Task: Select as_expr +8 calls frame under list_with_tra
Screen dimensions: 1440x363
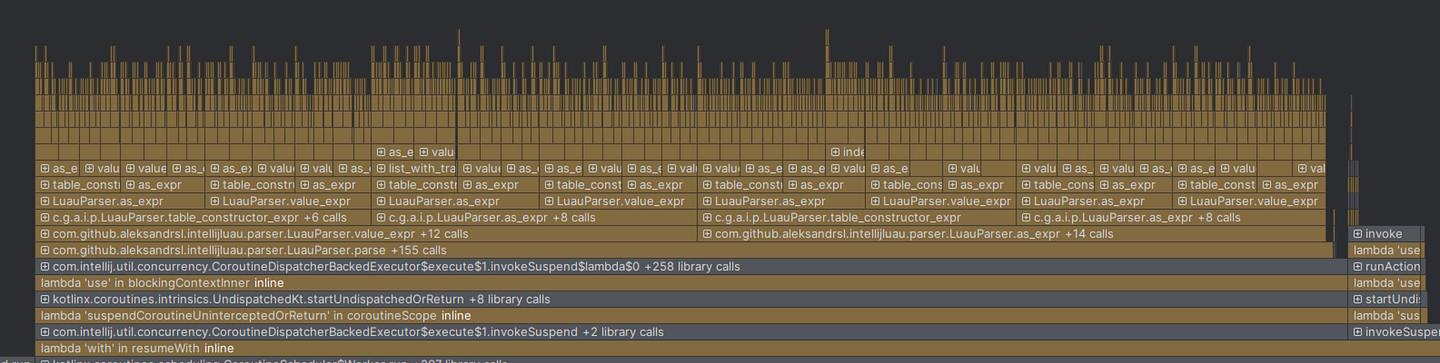Action: click(x=534, y=217)
